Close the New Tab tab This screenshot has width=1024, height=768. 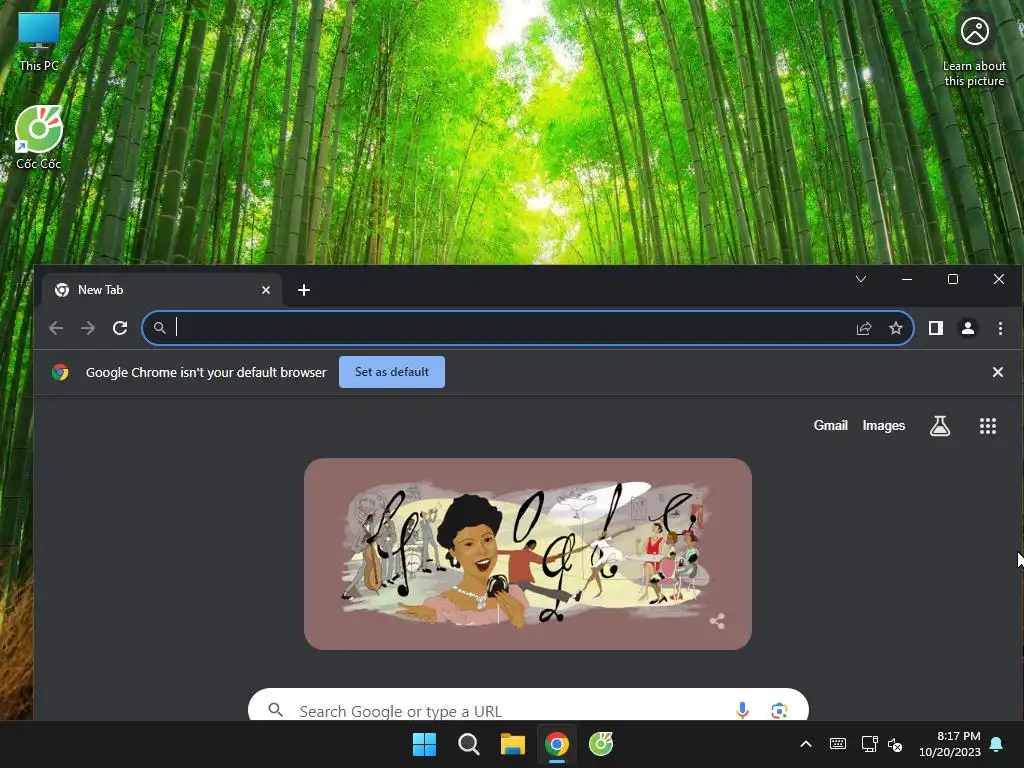[266, 290]
